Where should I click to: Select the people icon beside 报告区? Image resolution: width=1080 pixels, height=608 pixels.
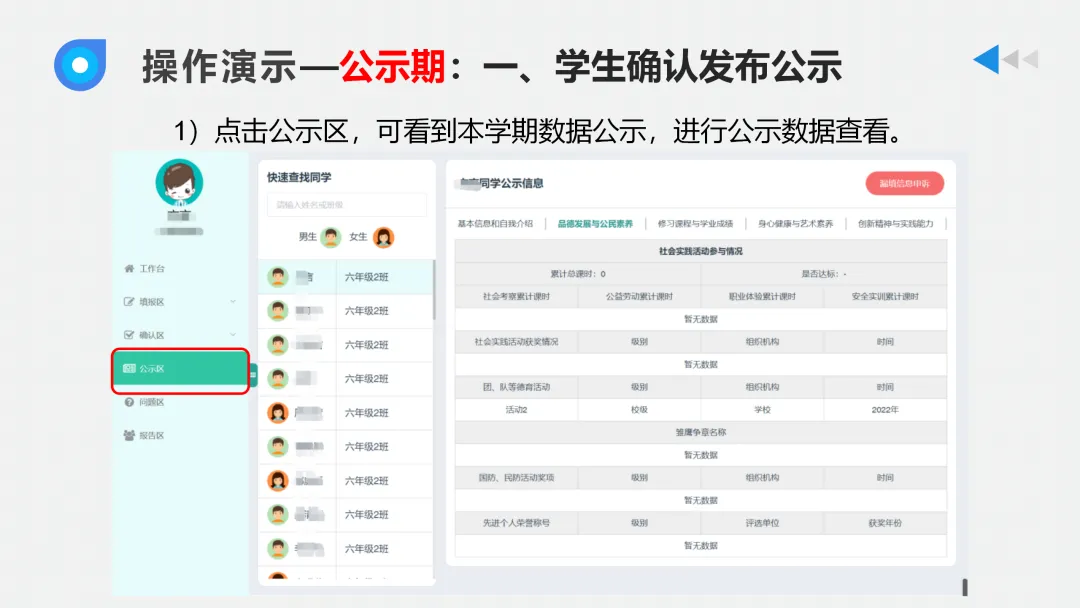129,433
